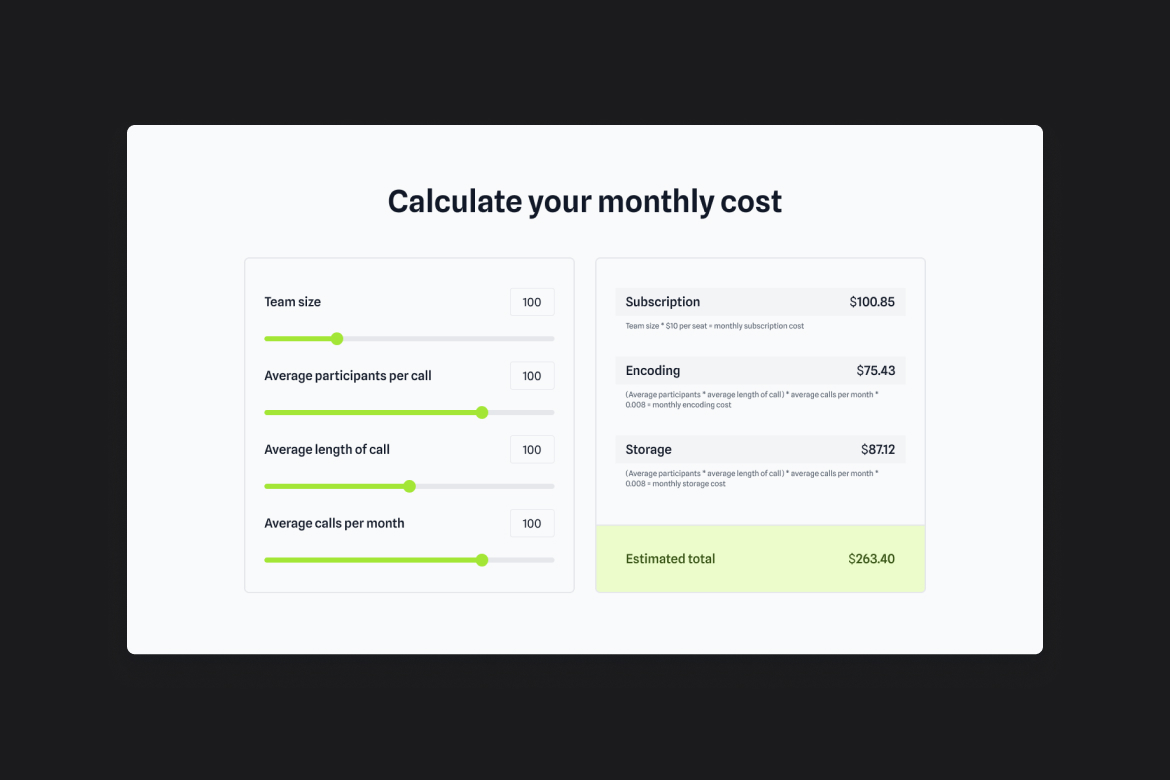Screen dimensions: 1170x780
Task: Click the Average calls per month slider handle
Action: tap(482, 559)
